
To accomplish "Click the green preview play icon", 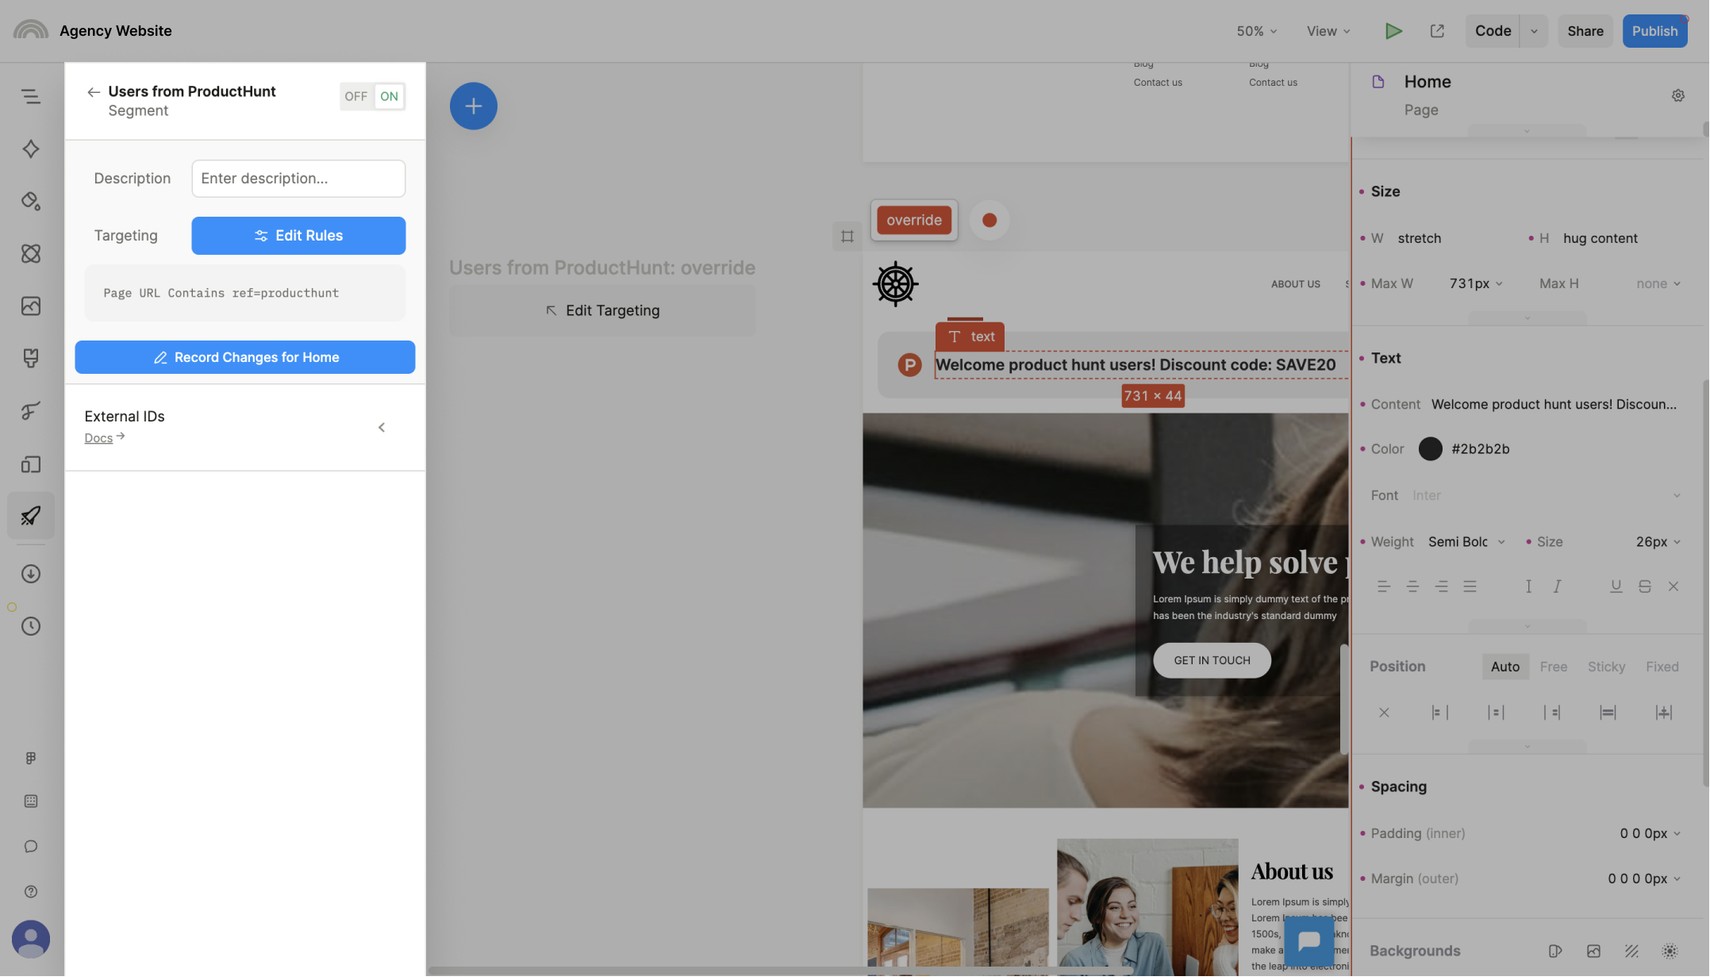I will click(x=1393, y=31).
